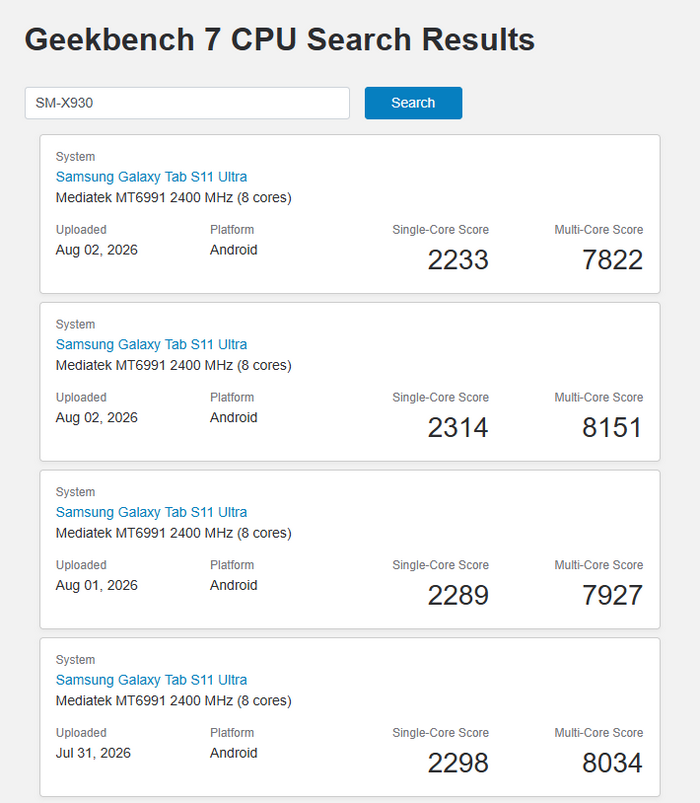Click the Android platform text in last result

coord(234,753)
